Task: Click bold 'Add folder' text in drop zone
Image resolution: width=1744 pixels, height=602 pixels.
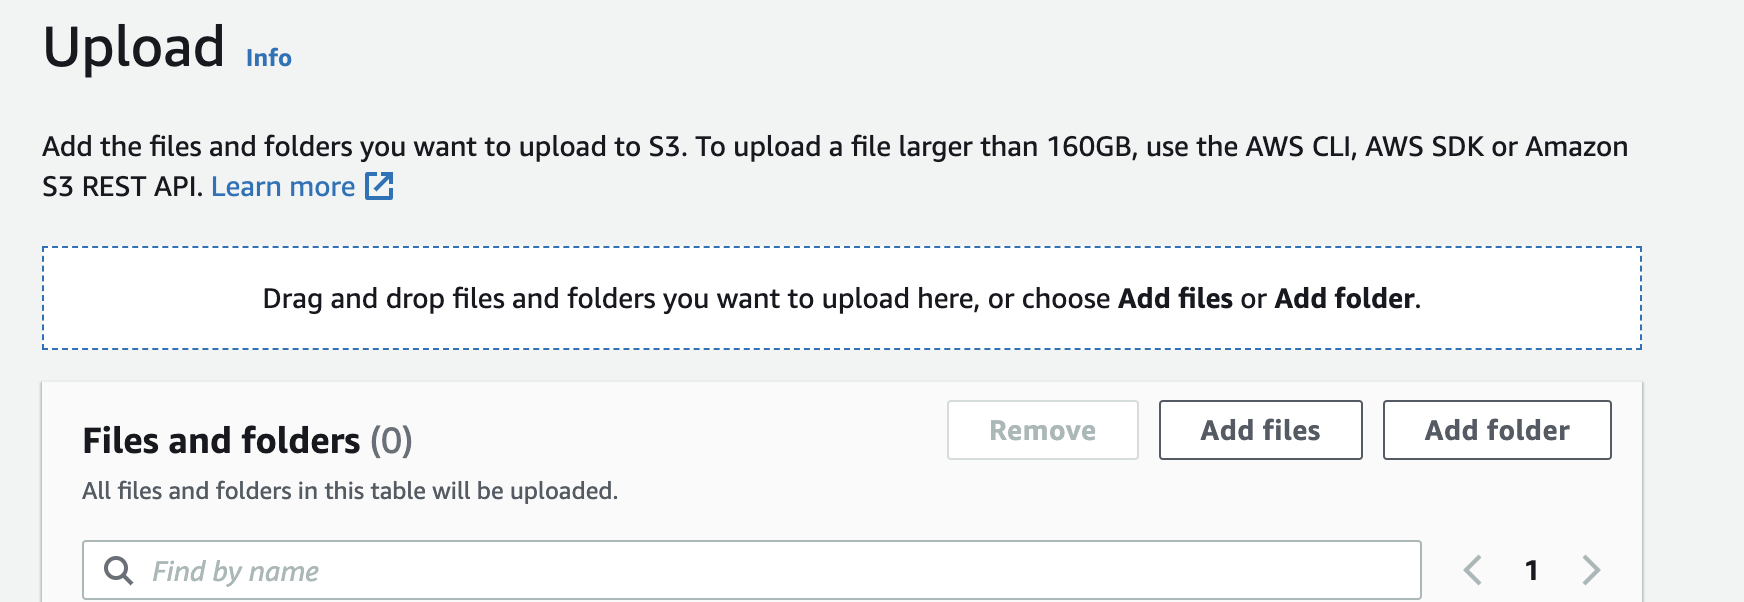Action: click(1344, 299)
